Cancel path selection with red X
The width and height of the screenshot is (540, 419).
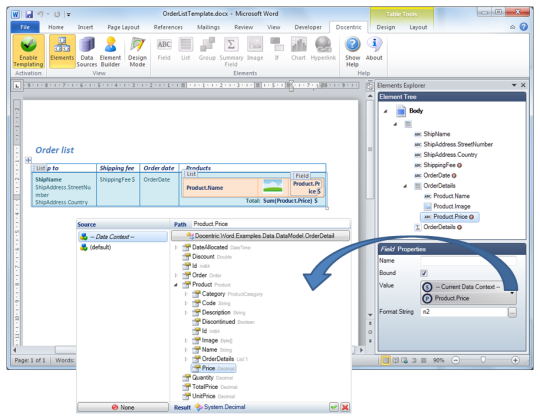345,407
